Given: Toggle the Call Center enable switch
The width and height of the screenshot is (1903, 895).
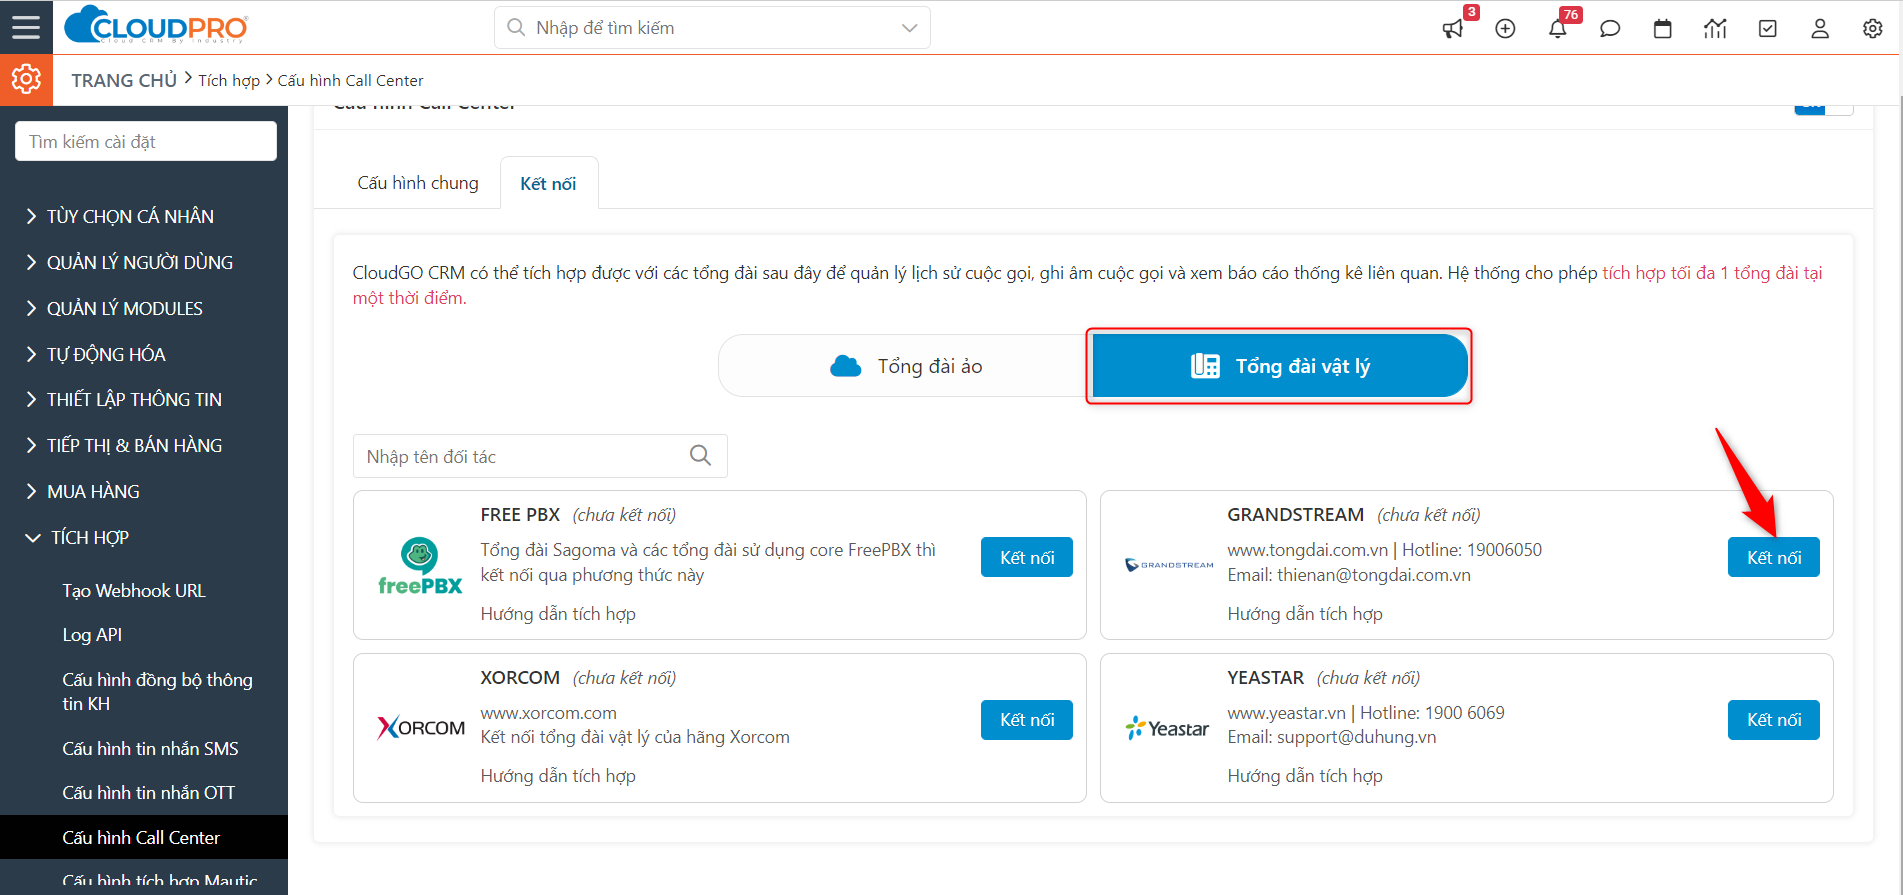Looking at the screenshot, I should (x=1824, y=108).
